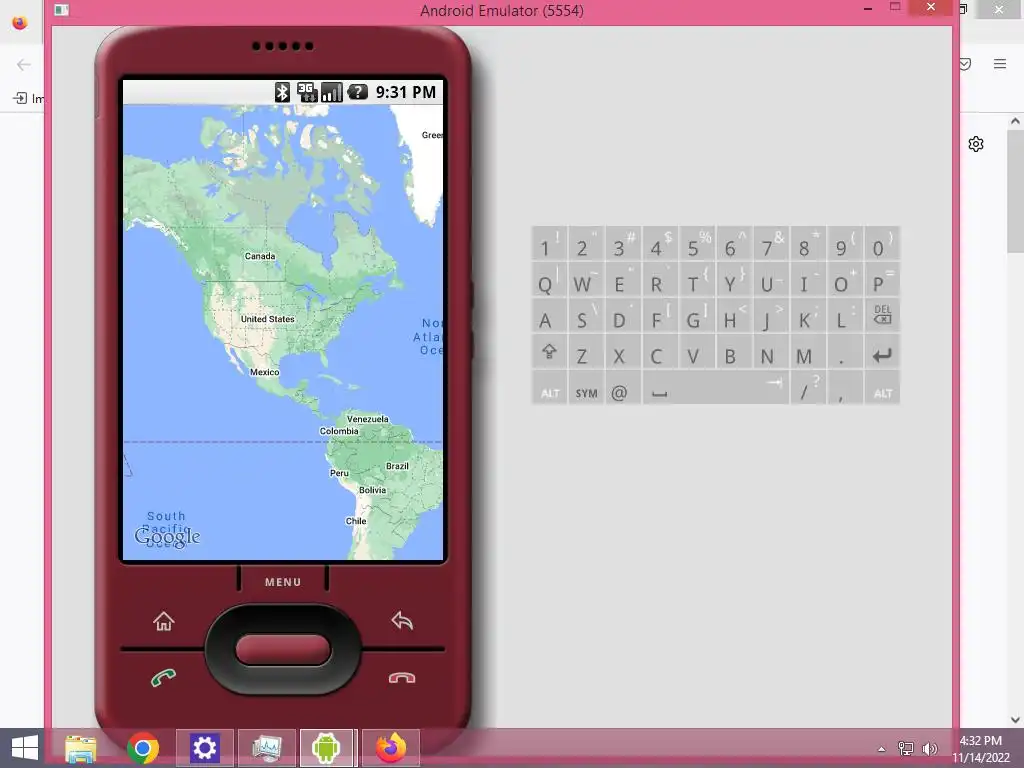The image size is (1024, 768).
Task: Click the Q key on keyboard
Action: click(x=549, y=281)
